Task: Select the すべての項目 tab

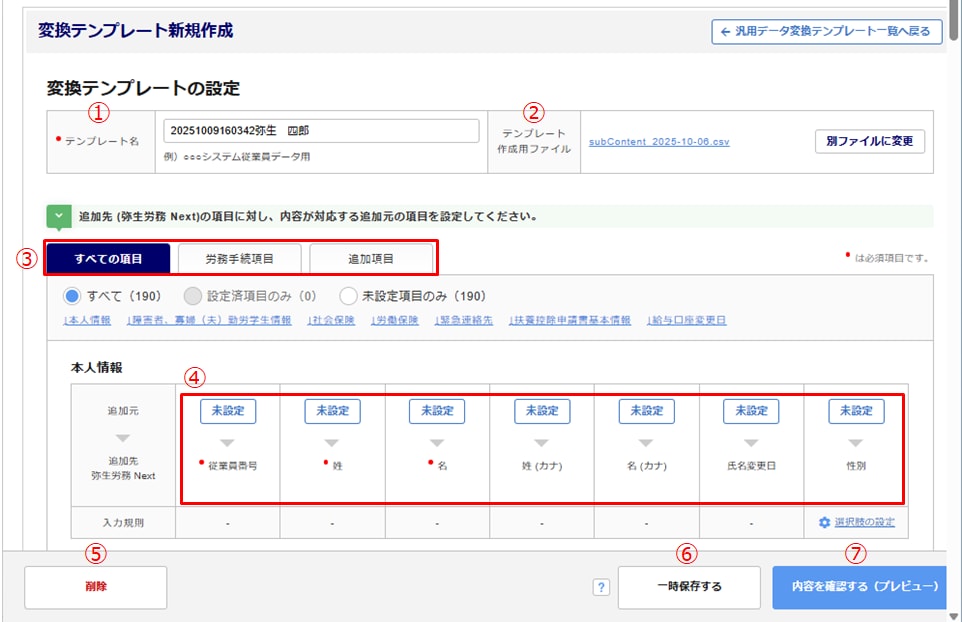Action: tap(108, 259)
